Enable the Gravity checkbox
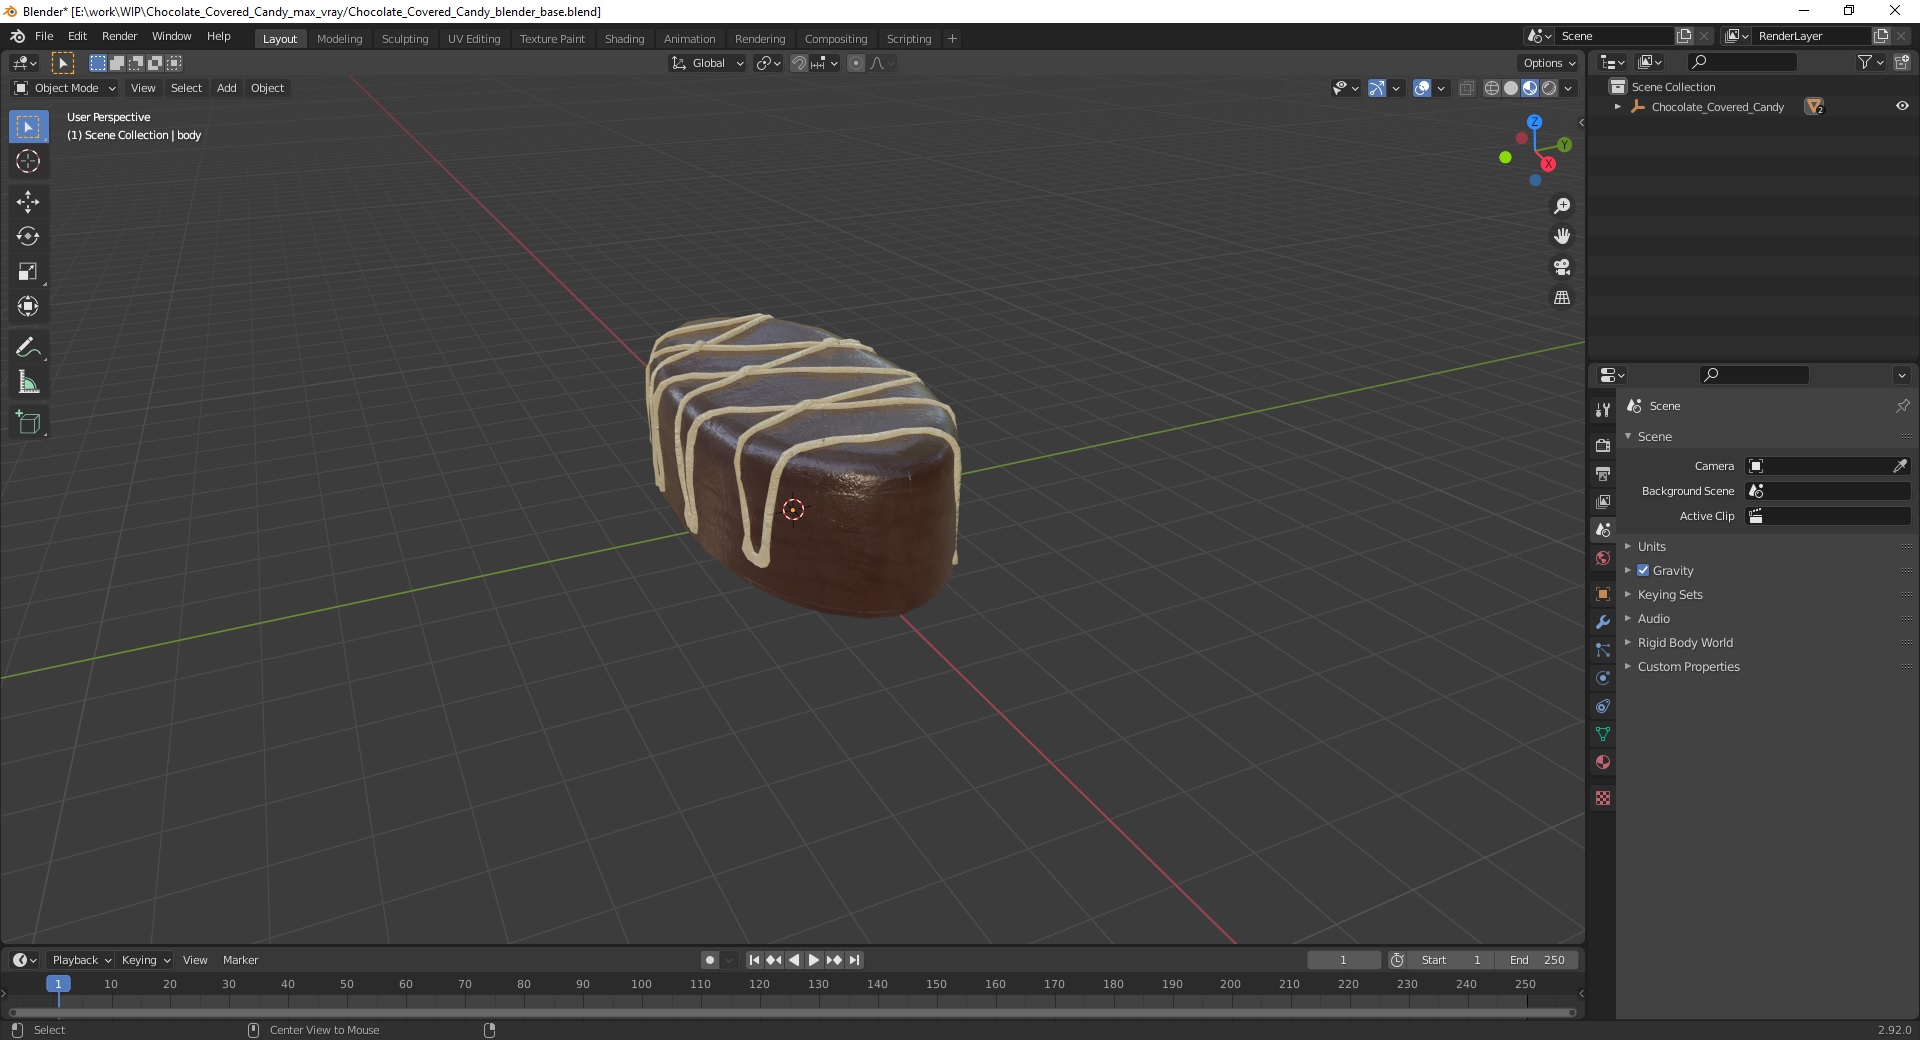Viewport: 1920px width, 1040px height. pyautogui.click(x=1643, y=570)
